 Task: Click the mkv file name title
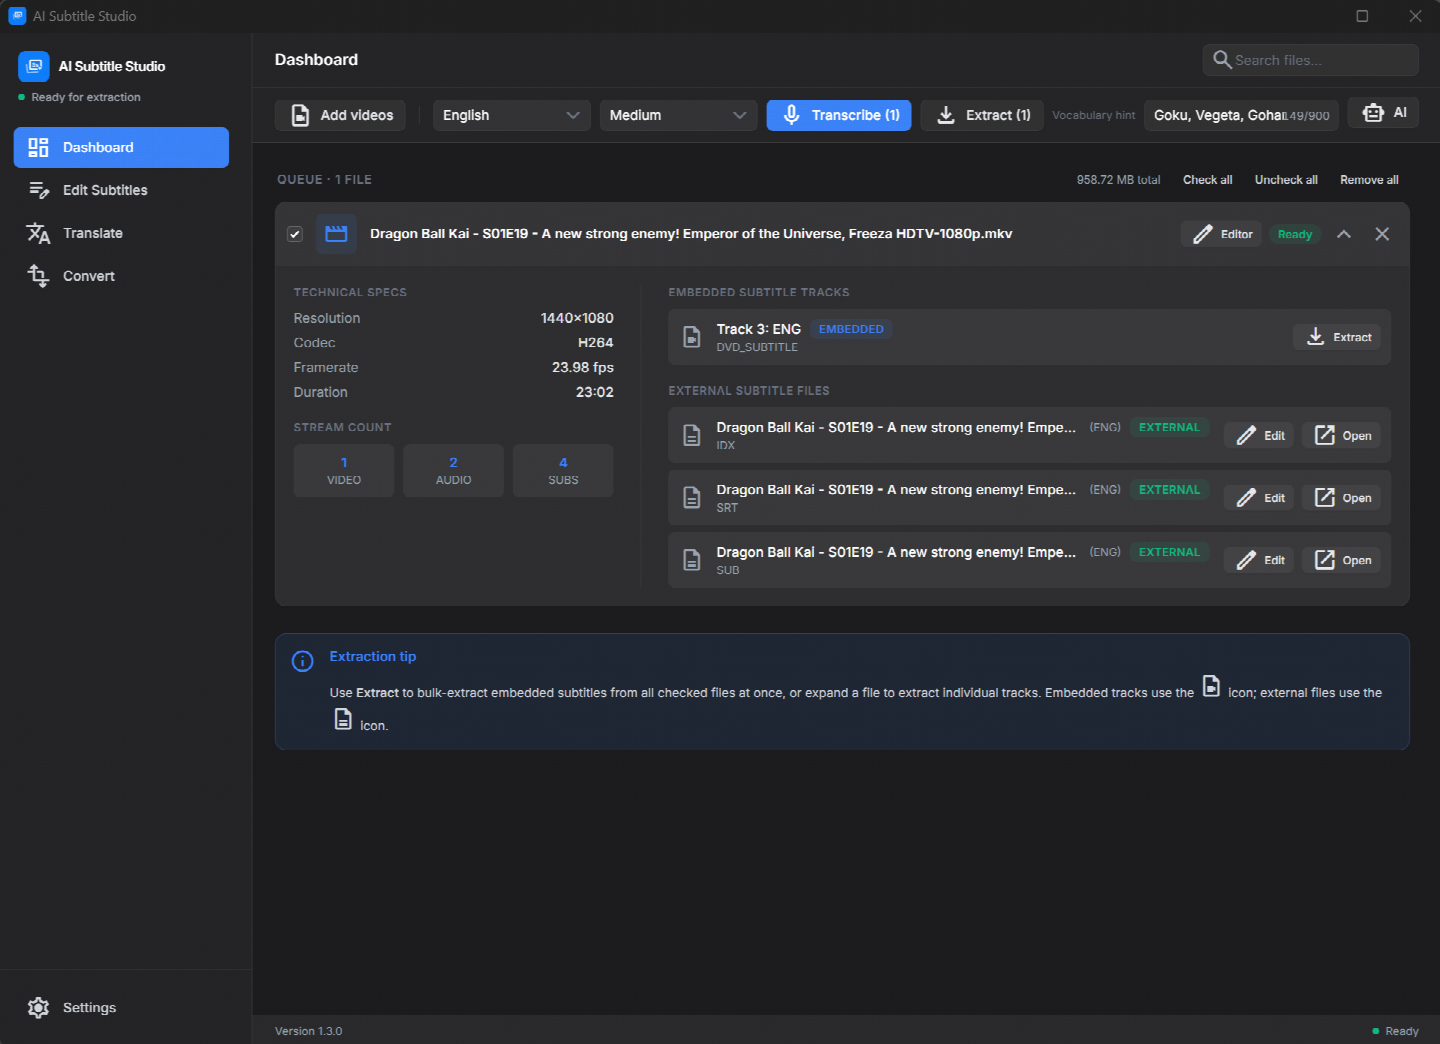tap(691, 234)
